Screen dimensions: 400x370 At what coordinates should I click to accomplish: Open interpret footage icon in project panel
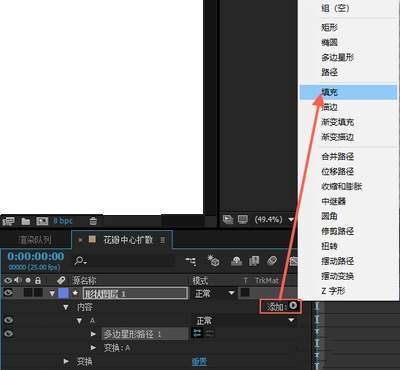click(x=8, y=221)
